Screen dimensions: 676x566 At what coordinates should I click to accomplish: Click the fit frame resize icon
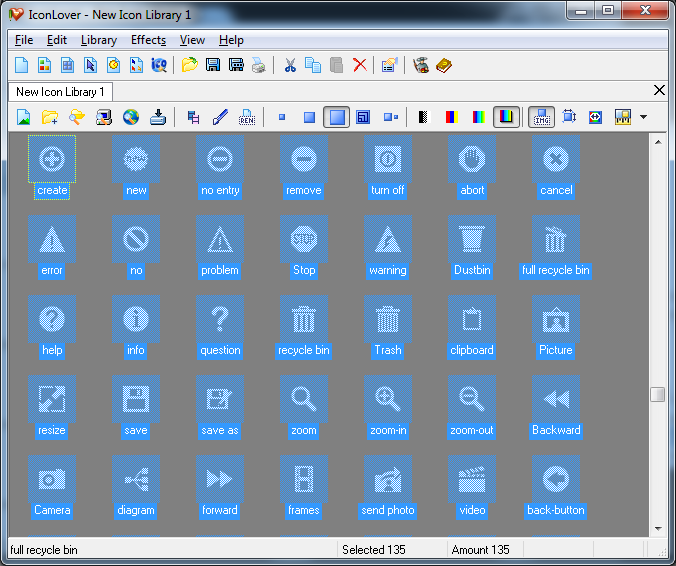click(x=569, y=117)
